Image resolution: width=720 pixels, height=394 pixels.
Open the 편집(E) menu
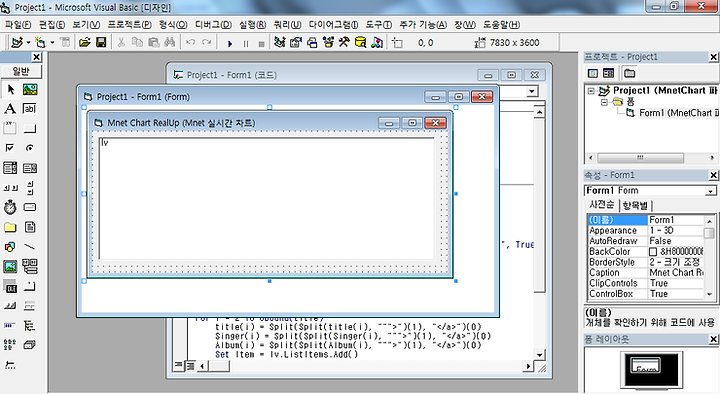click(x=52, y=25)
